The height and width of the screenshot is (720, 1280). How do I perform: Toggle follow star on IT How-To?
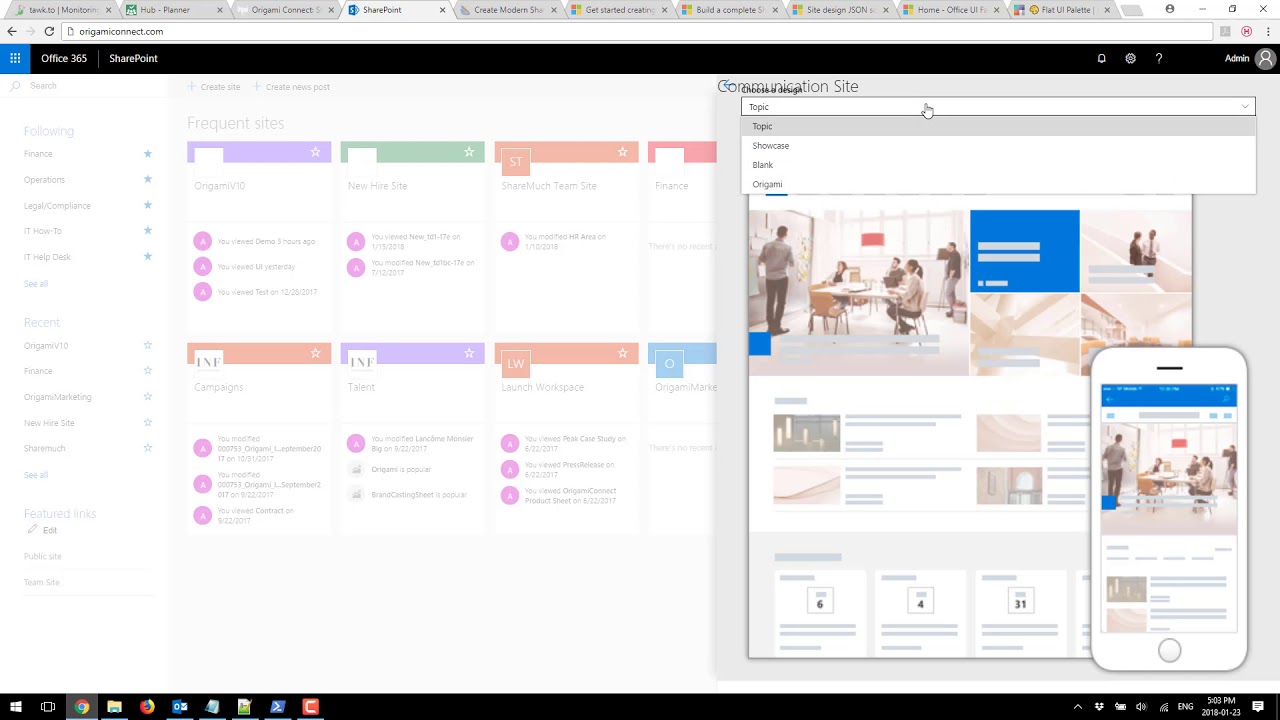148,231
